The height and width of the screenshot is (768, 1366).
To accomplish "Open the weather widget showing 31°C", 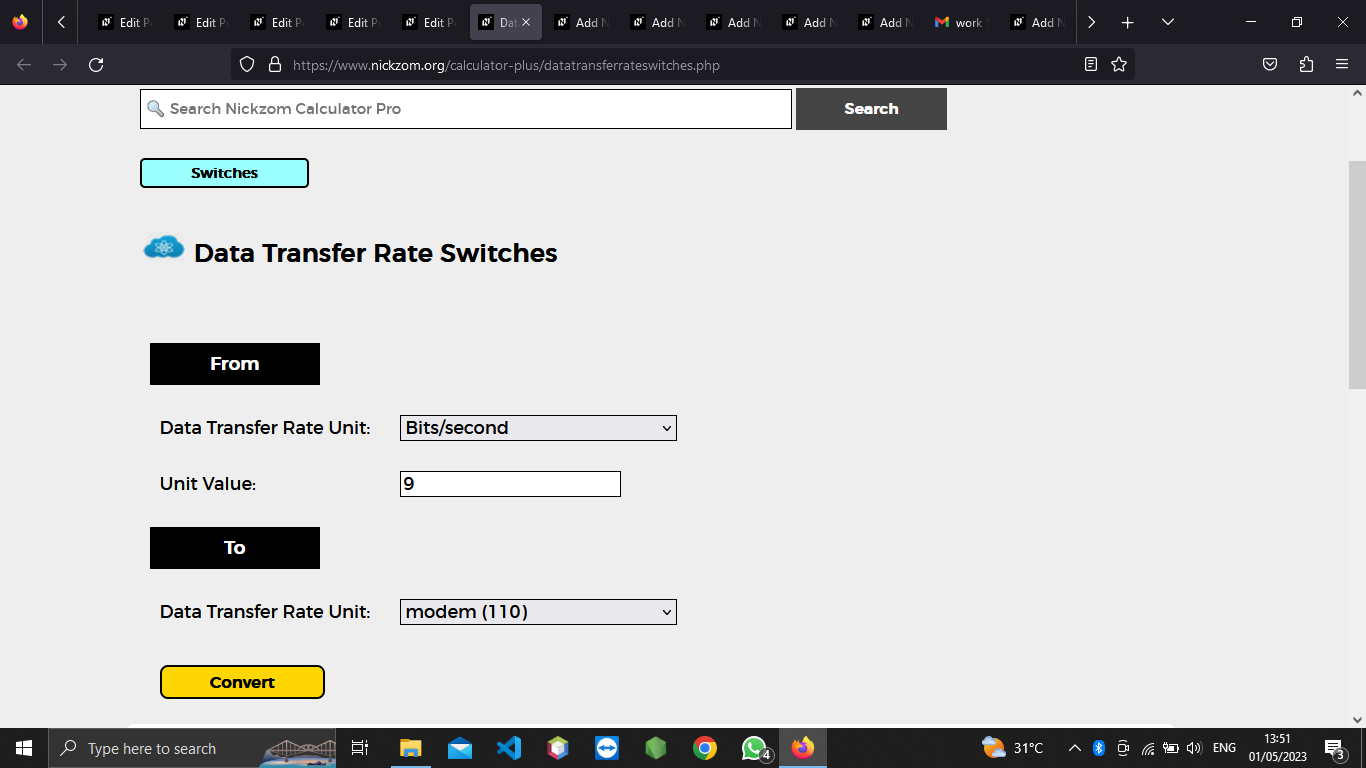I will (1013, 748).
